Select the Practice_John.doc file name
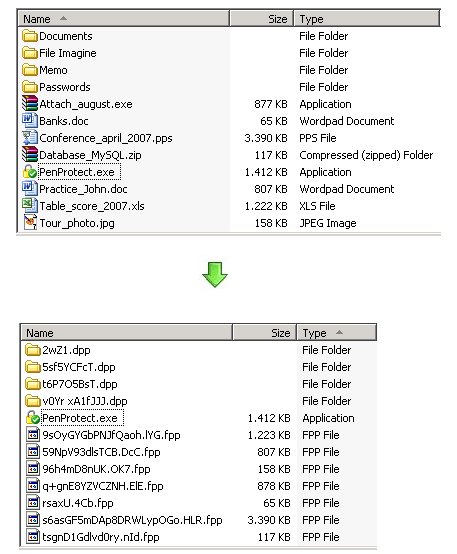 [83, 189]
